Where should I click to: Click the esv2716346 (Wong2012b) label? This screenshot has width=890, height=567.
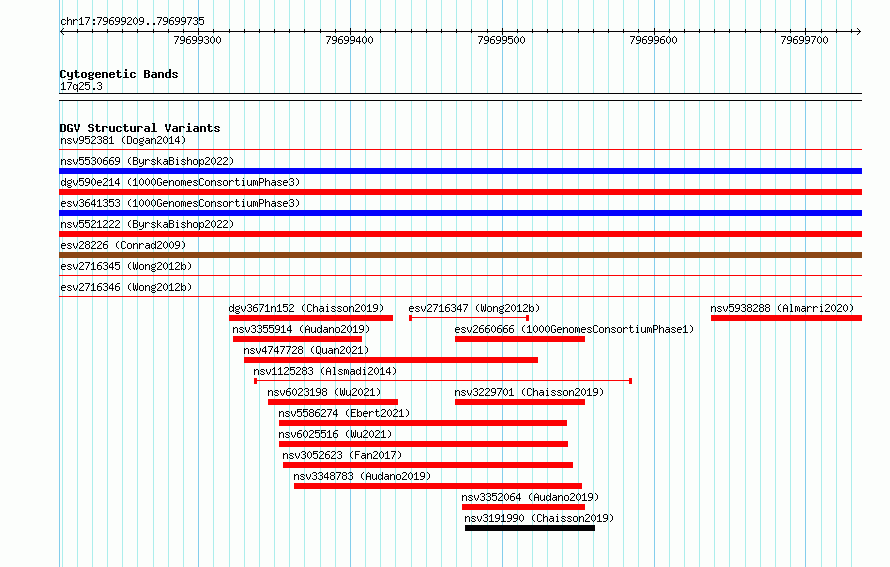pos(126,287)
